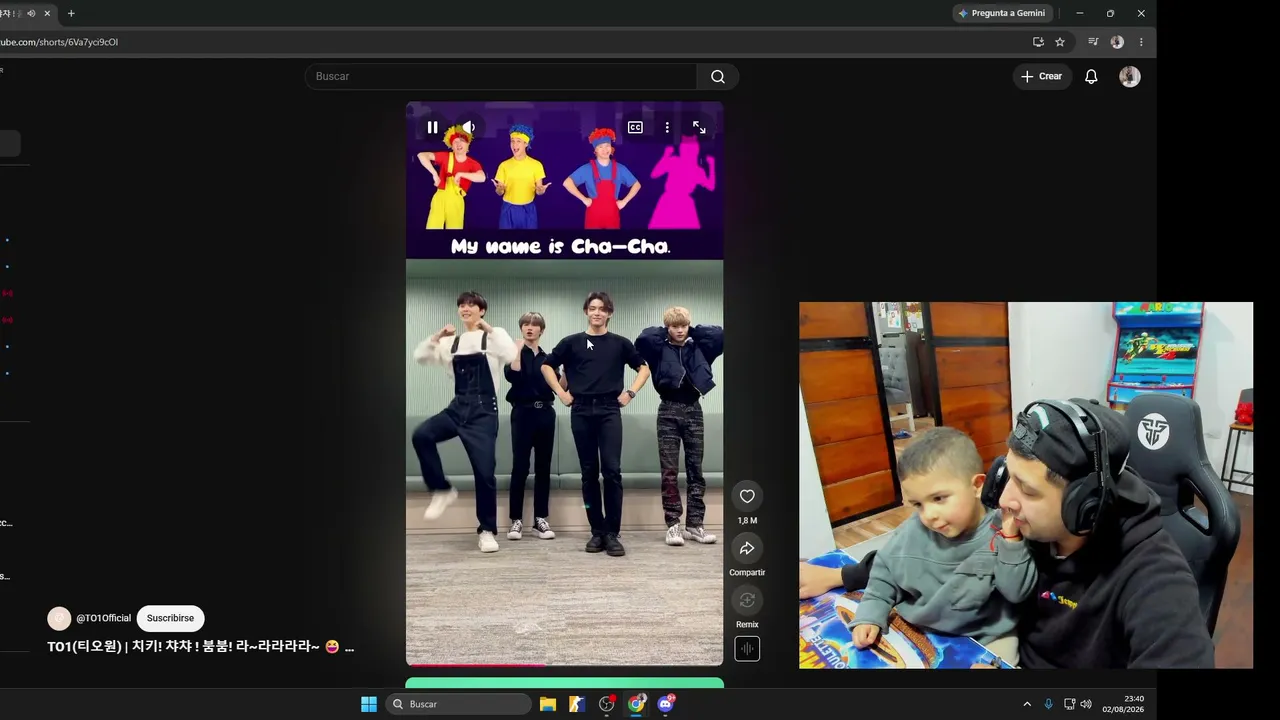Switch to OBS Studio in taskbar

pyautogui.click(x=607, y=704)
